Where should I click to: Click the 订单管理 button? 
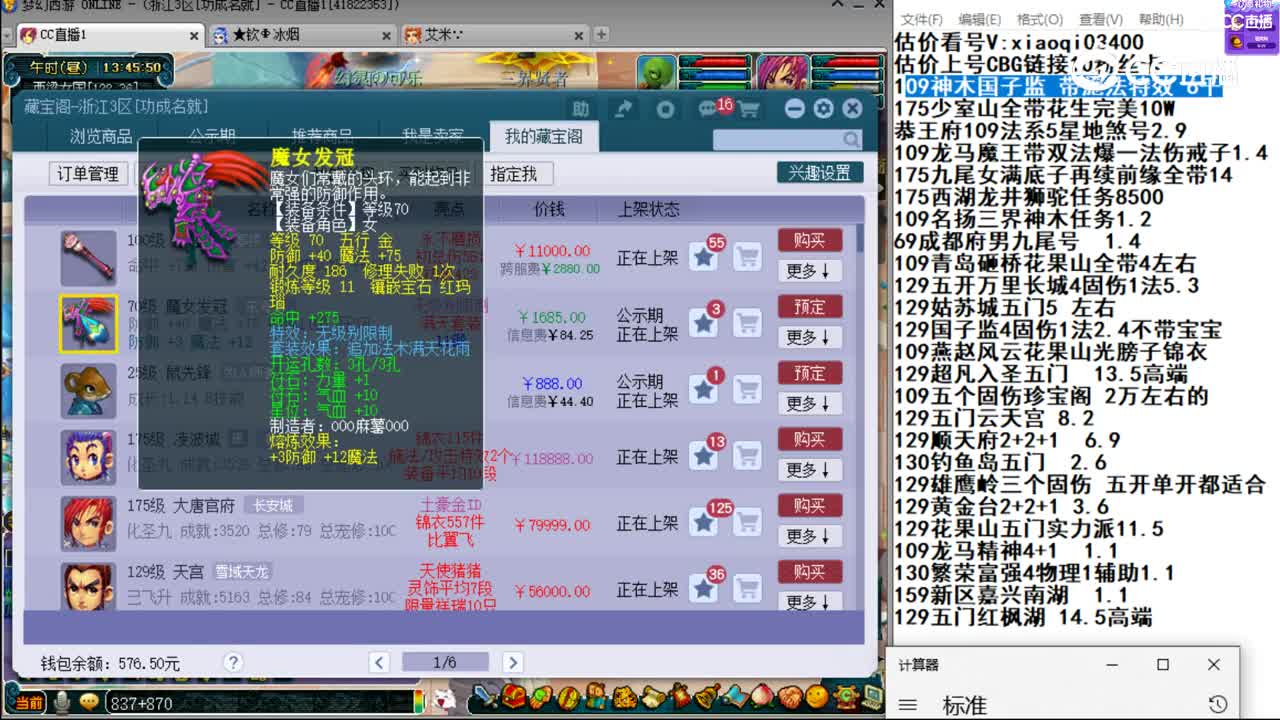click(x=88, y=173)
